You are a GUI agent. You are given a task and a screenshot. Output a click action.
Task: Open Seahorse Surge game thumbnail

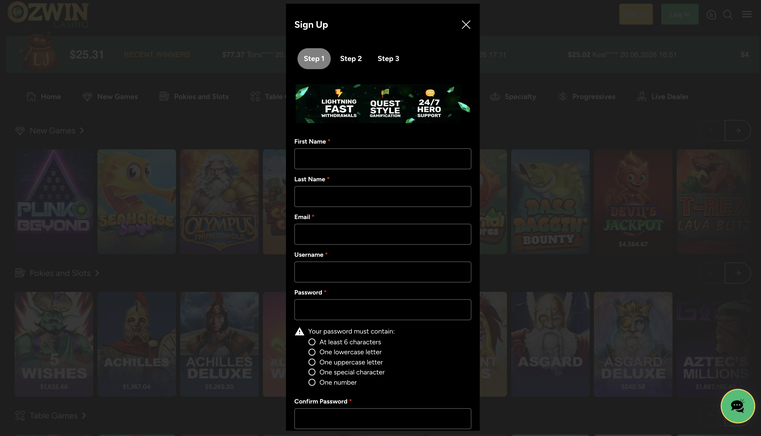(x=136, y=201)
